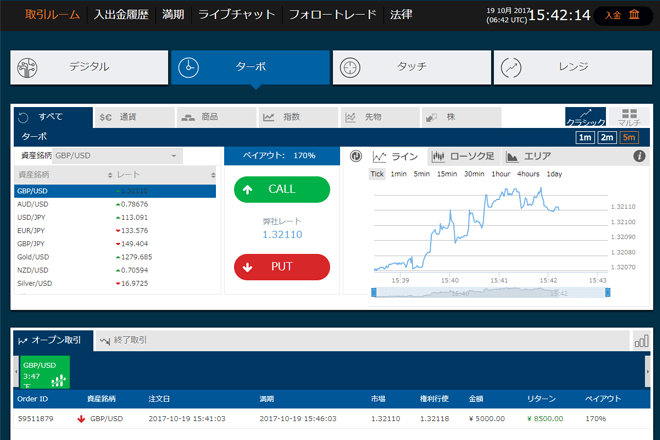The image size is (660, 440).
Task: Filter assets by 商品
Action: pos(216,117)
